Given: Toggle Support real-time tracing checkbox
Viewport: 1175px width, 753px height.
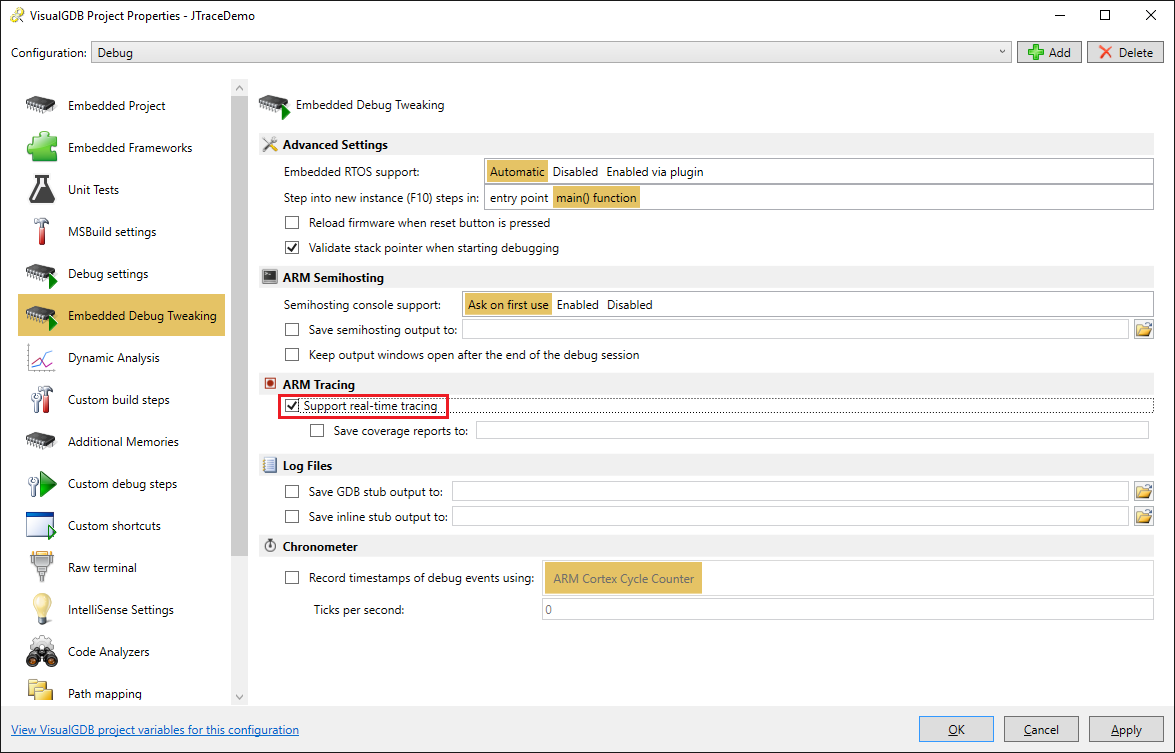Looking at the screenshot, I should (292, 406).
